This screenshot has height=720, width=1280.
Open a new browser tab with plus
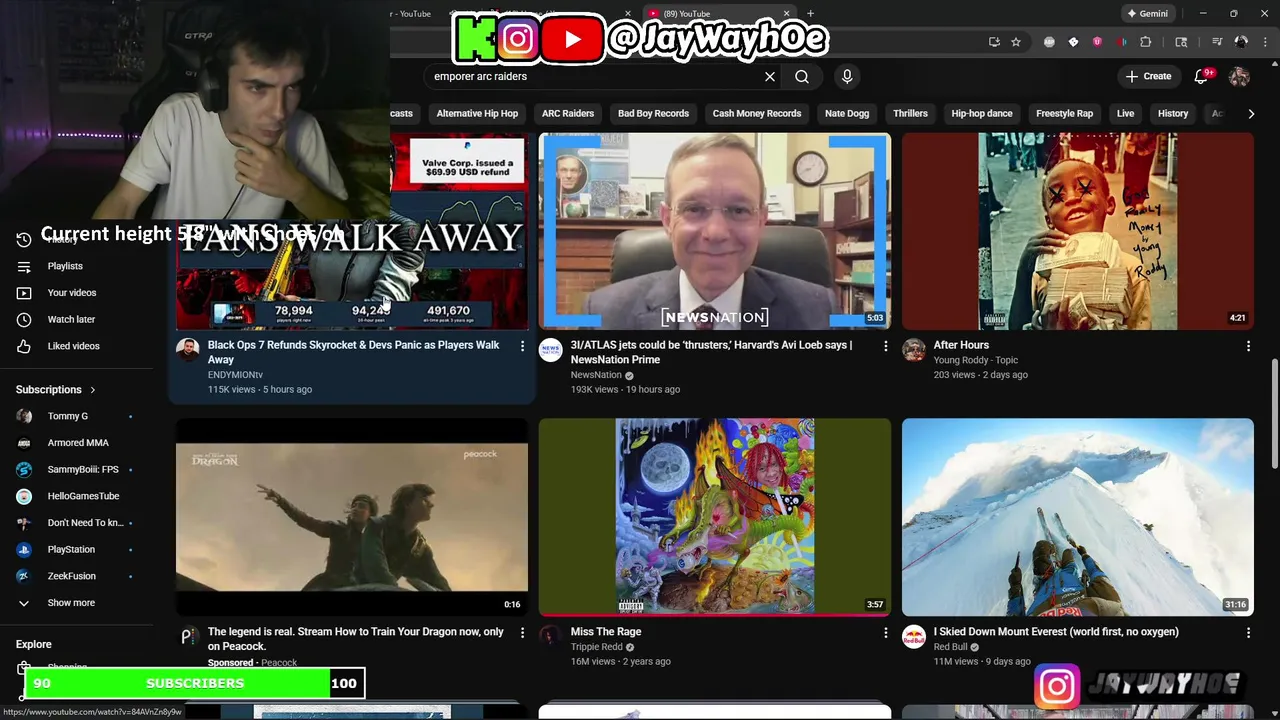810,14
